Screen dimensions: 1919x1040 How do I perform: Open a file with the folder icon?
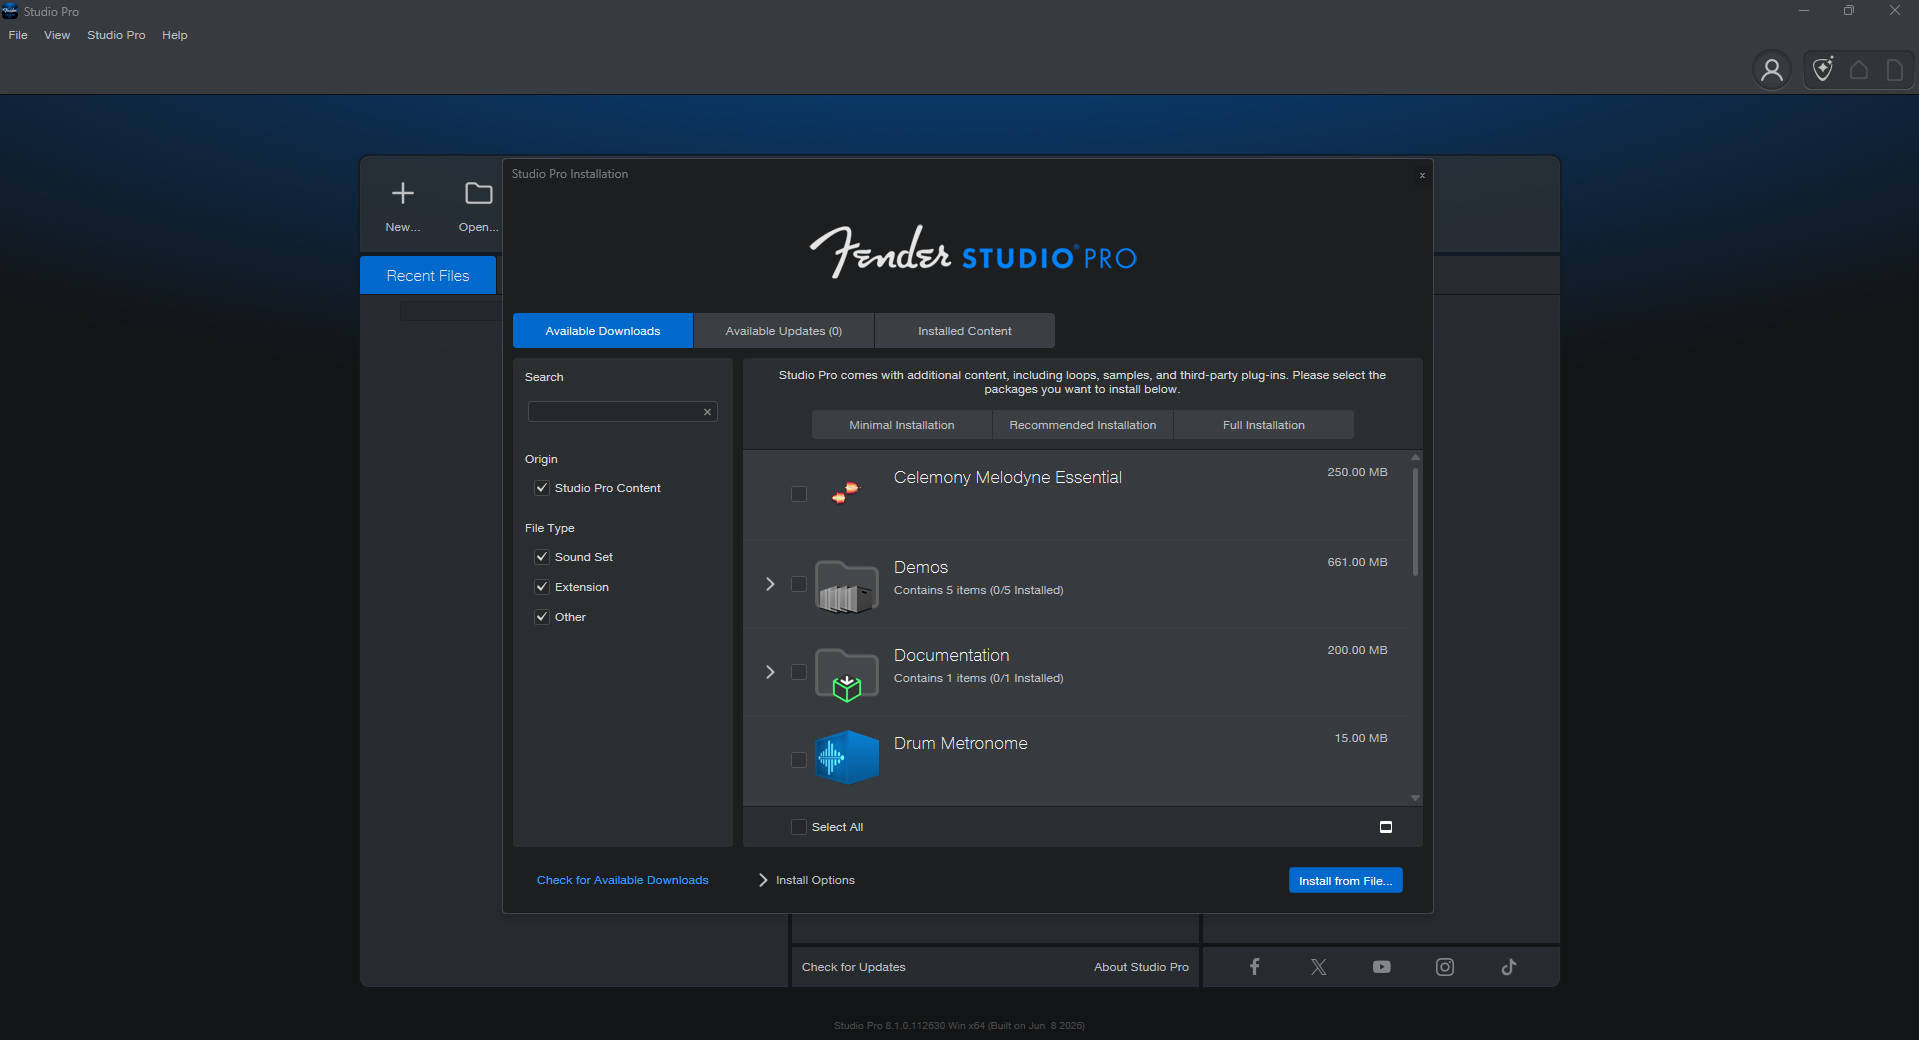click(478, 193)
